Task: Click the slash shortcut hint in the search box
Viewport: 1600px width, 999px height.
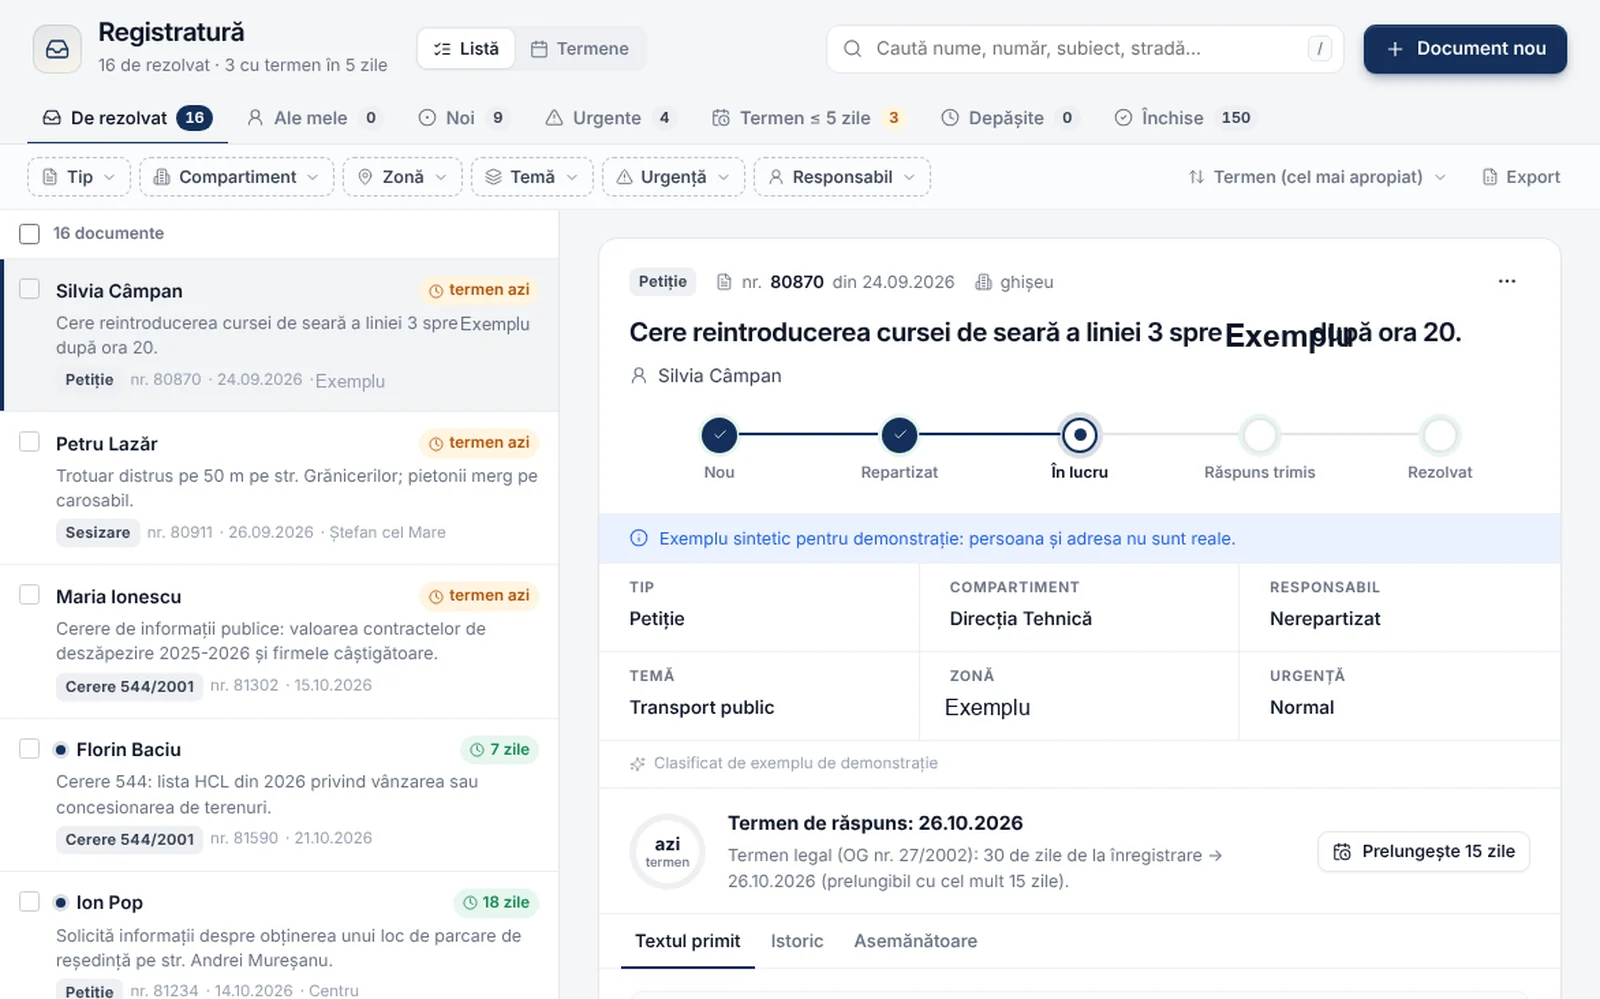Action: pos(1319,49)
